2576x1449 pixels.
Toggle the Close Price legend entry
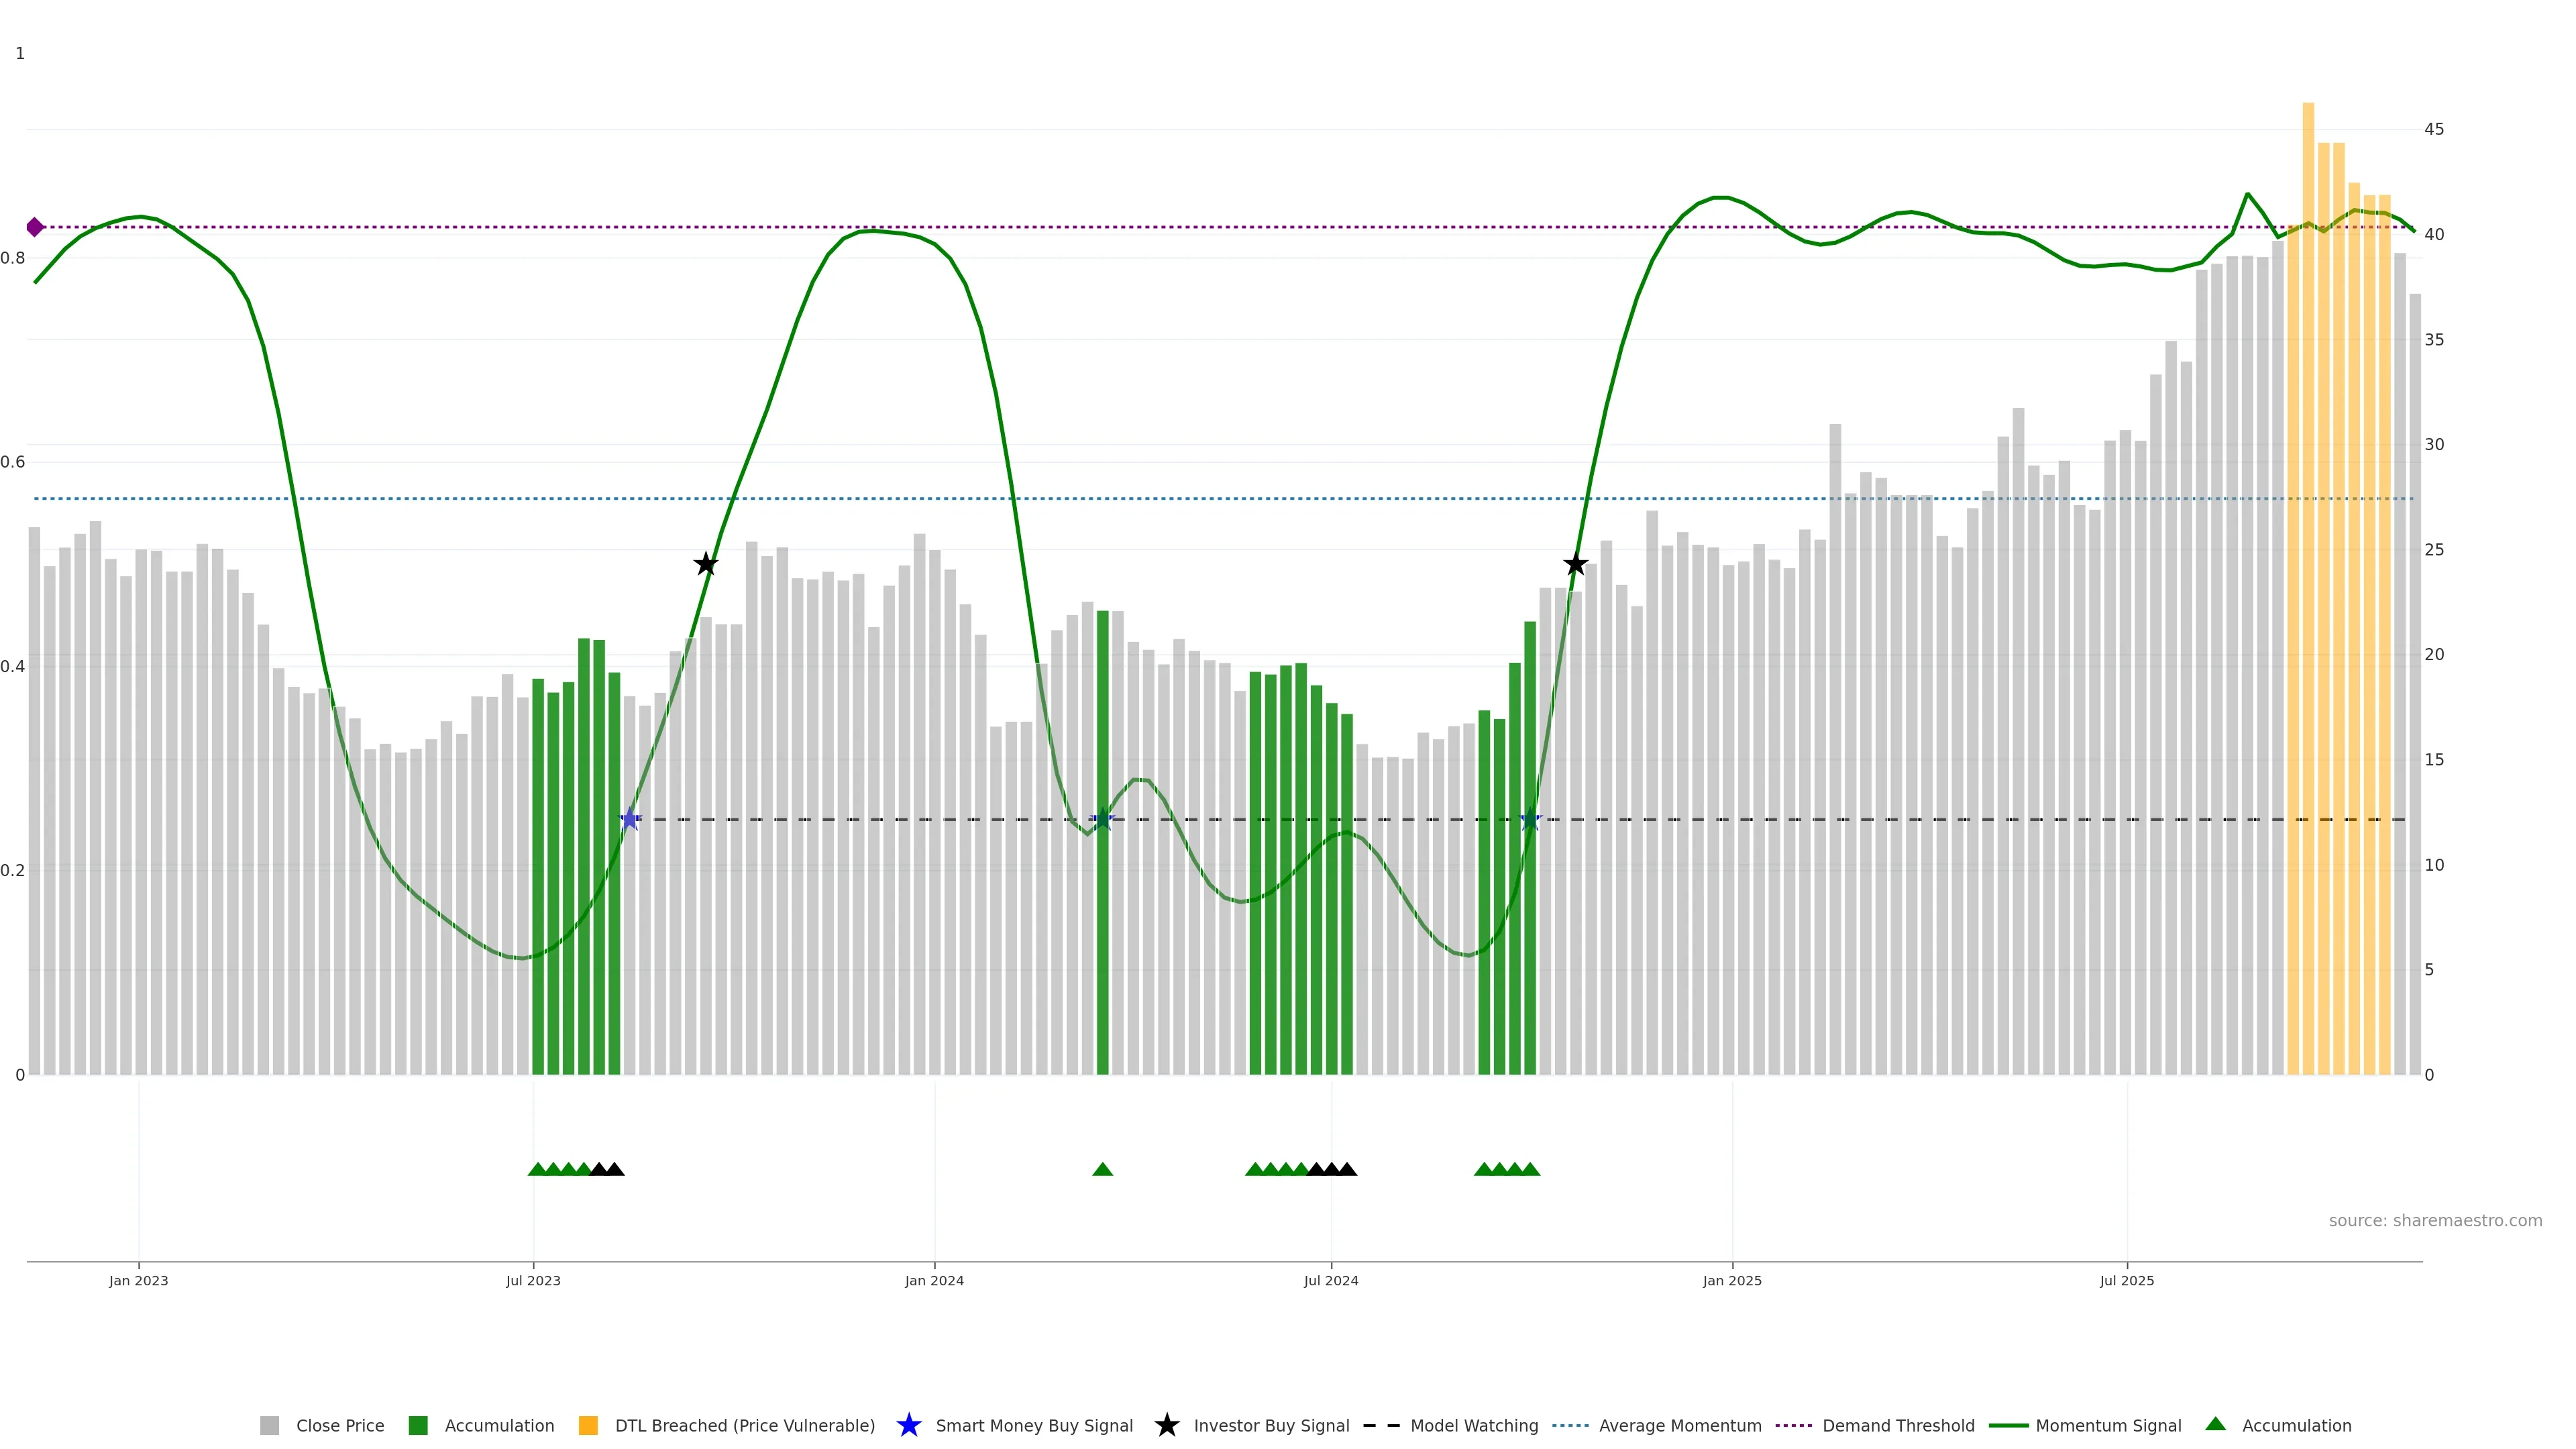coord(340,1425)
